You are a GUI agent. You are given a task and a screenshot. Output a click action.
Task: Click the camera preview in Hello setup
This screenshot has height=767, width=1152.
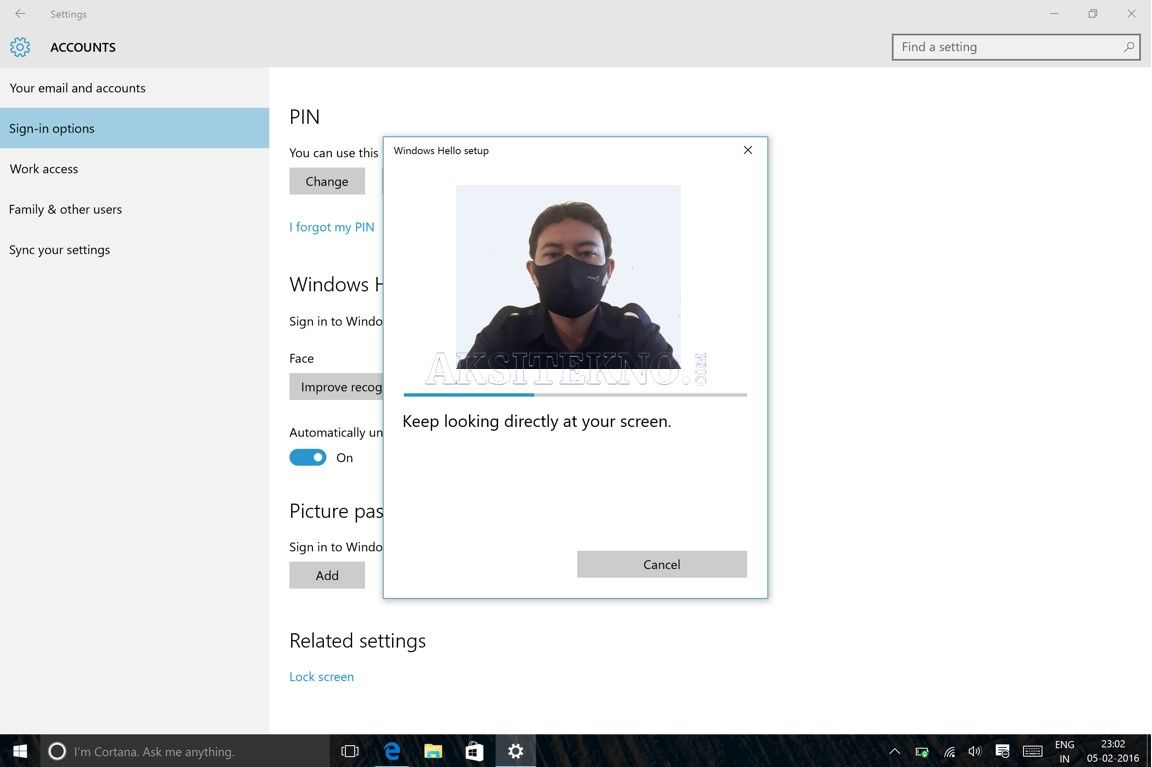569,277
